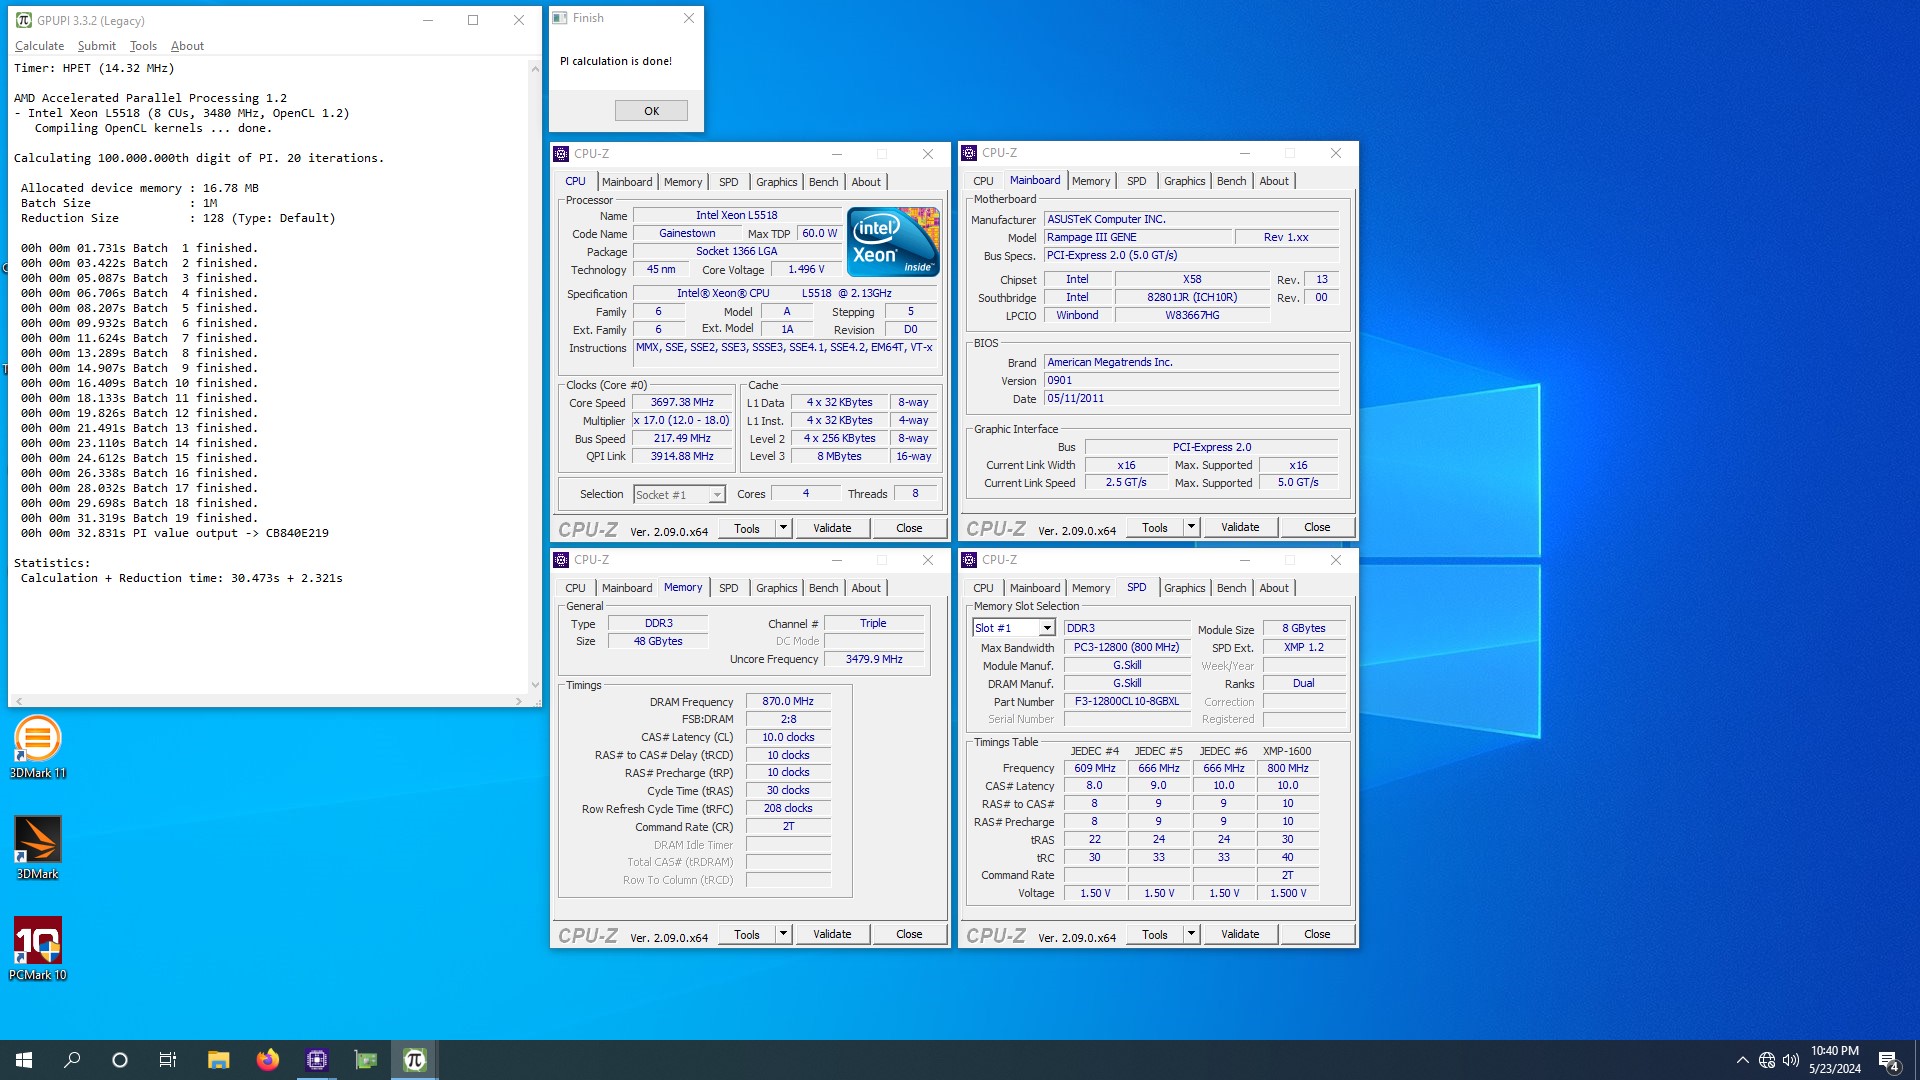Open CPU tab in CPU-Z SPD window
1920x1080 pixels.
tap(983, 588)
